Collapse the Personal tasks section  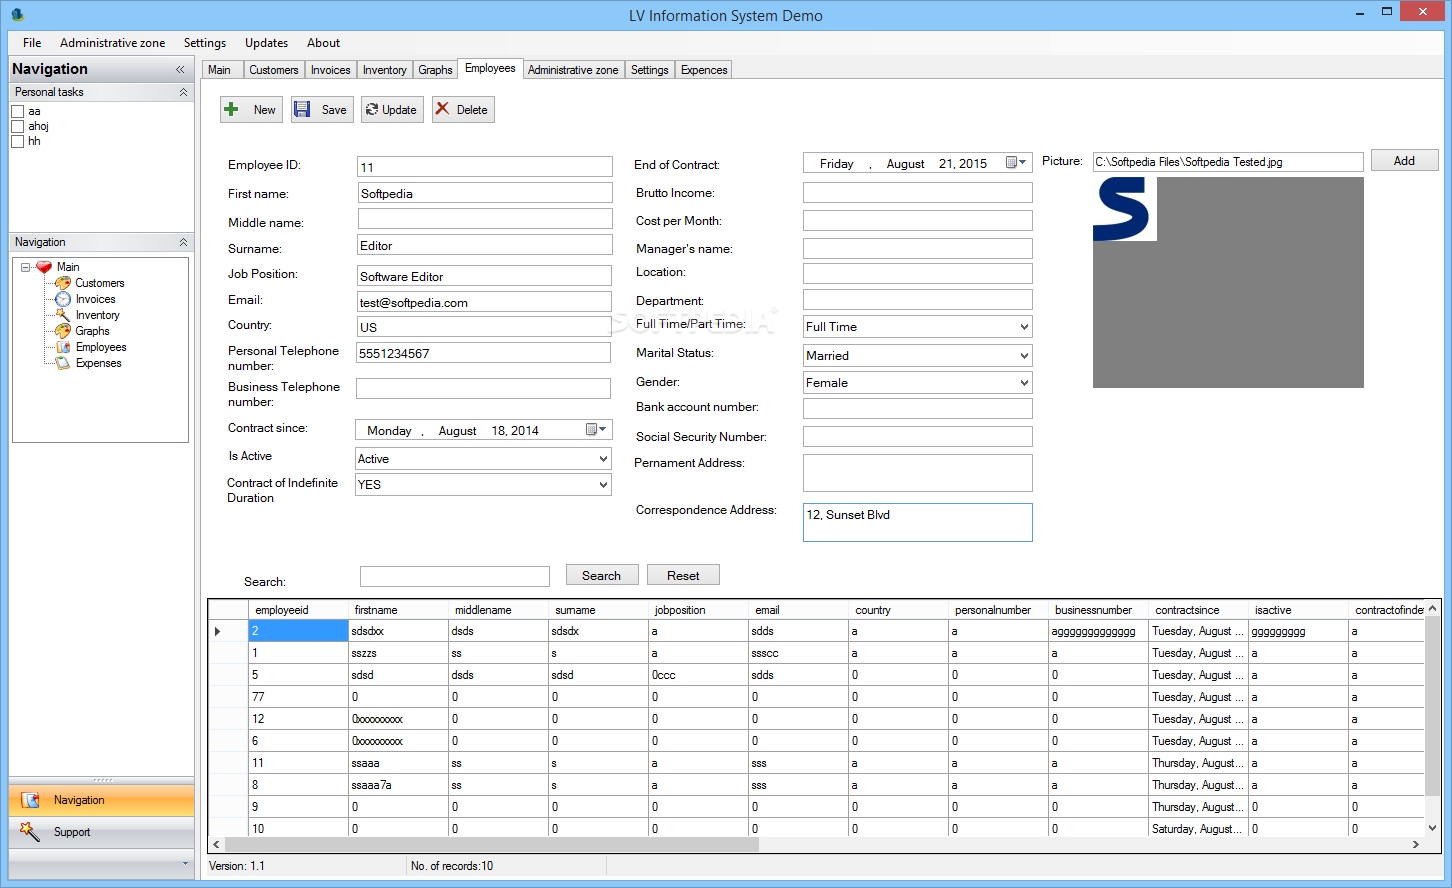point(183,92)
